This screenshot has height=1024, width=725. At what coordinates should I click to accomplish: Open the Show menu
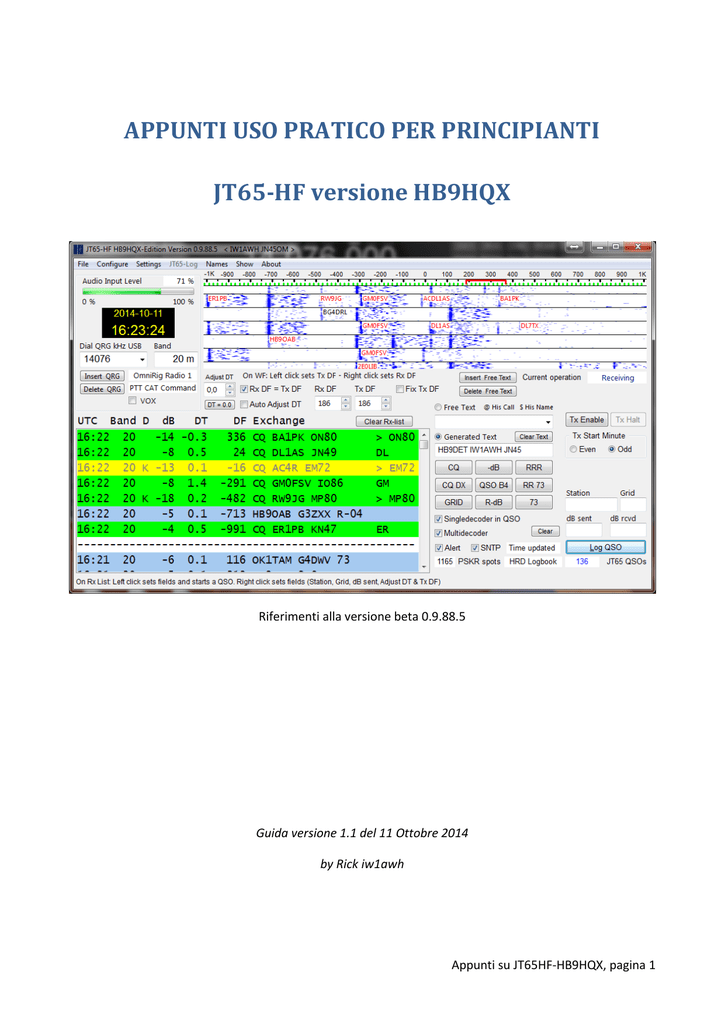point(244,264)
